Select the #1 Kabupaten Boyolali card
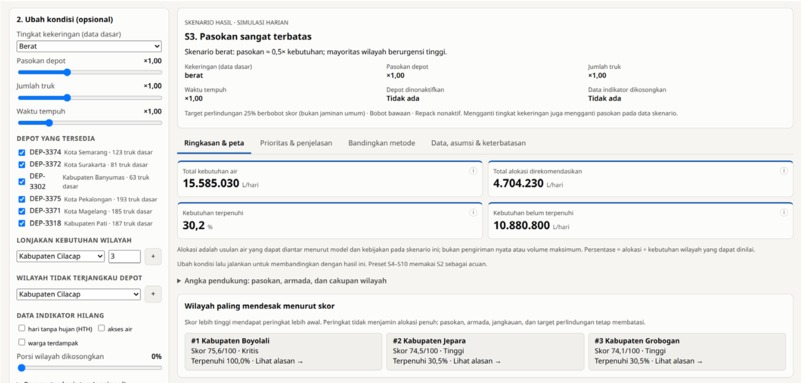Viewport: 806px width, 383px height. tap(283, 351)
